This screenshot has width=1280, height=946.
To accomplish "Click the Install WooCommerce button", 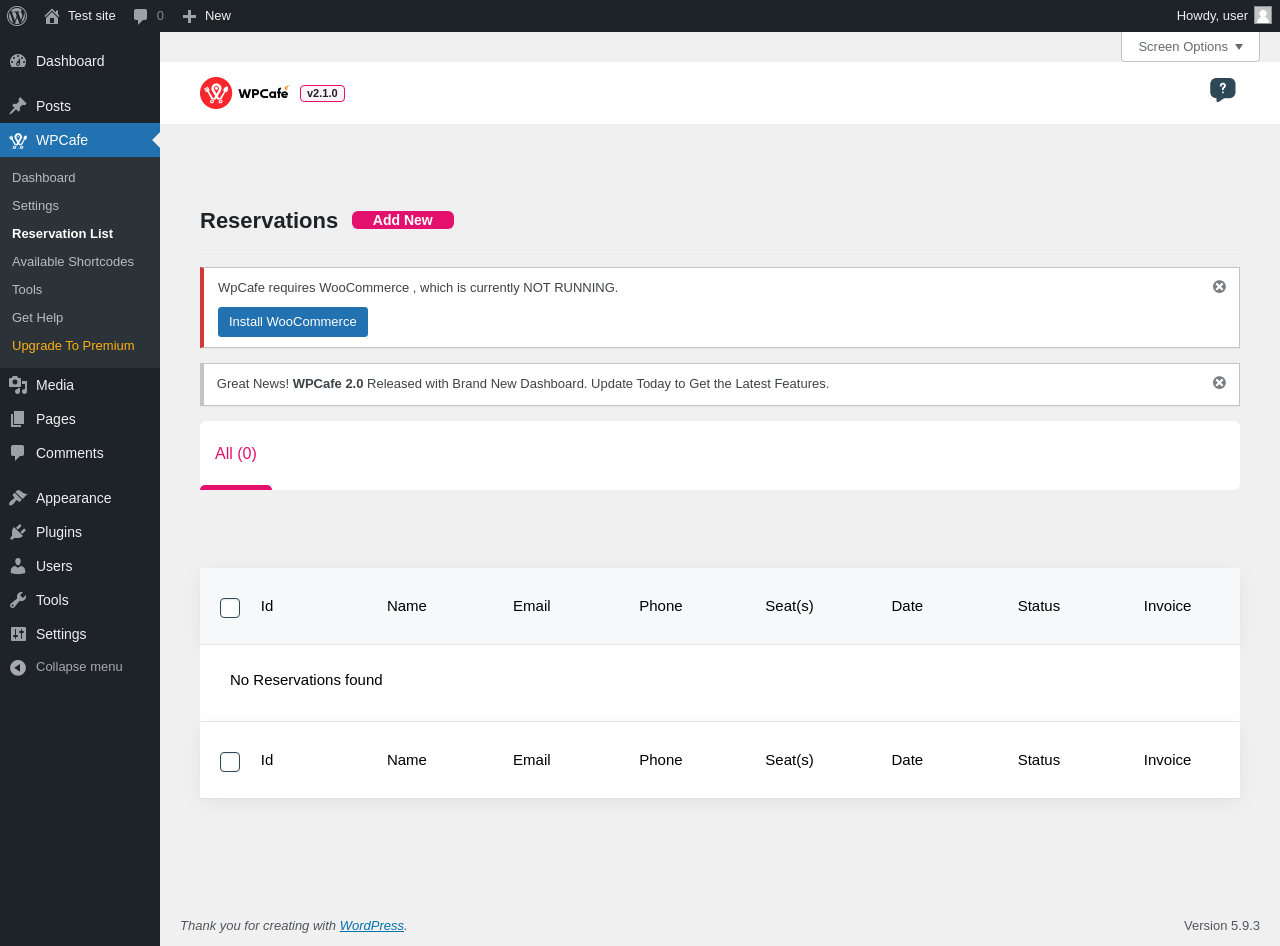I will point(293,322).
